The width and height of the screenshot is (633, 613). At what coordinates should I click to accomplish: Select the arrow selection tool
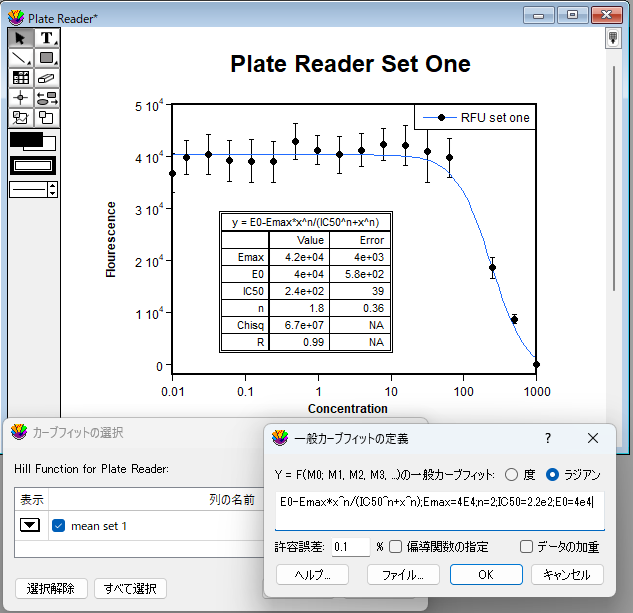point(20,38)
